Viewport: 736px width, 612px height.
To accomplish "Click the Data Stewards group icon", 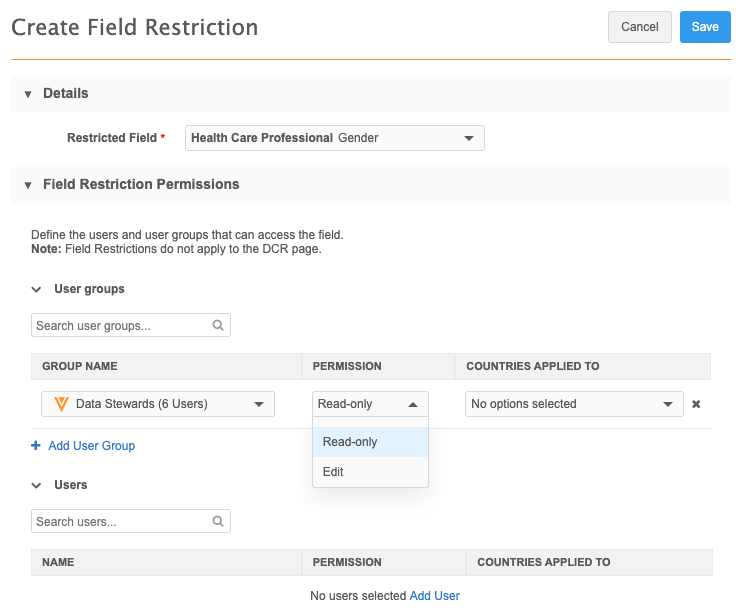I will coord(61,404).
